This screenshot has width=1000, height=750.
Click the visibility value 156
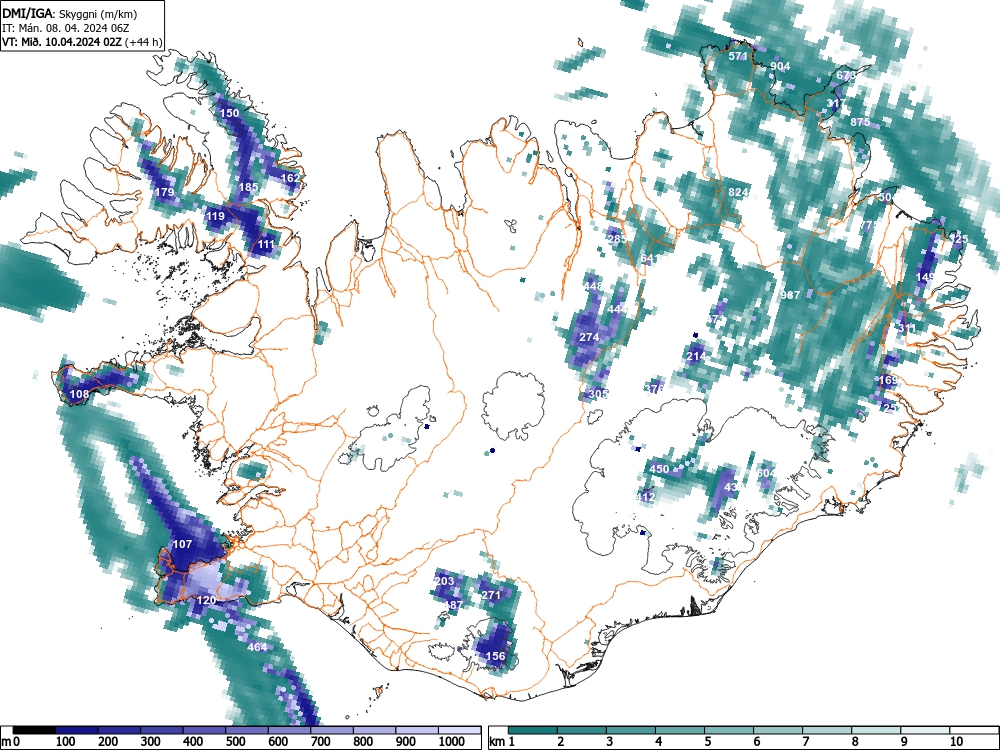point(496,656)
